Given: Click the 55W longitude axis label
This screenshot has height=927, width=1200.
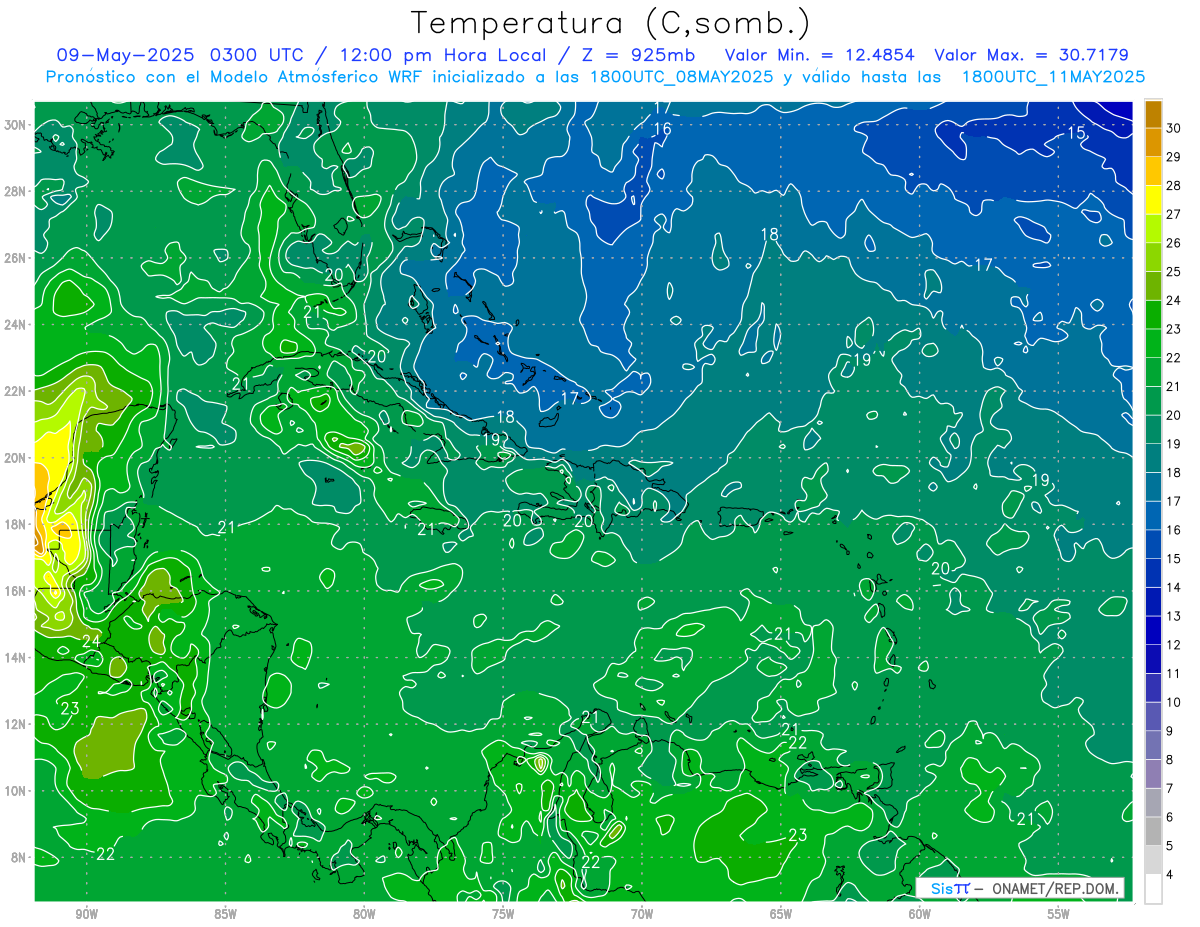Looking at the screenshot, I should pyautogui.click(x=1059, y=914).
